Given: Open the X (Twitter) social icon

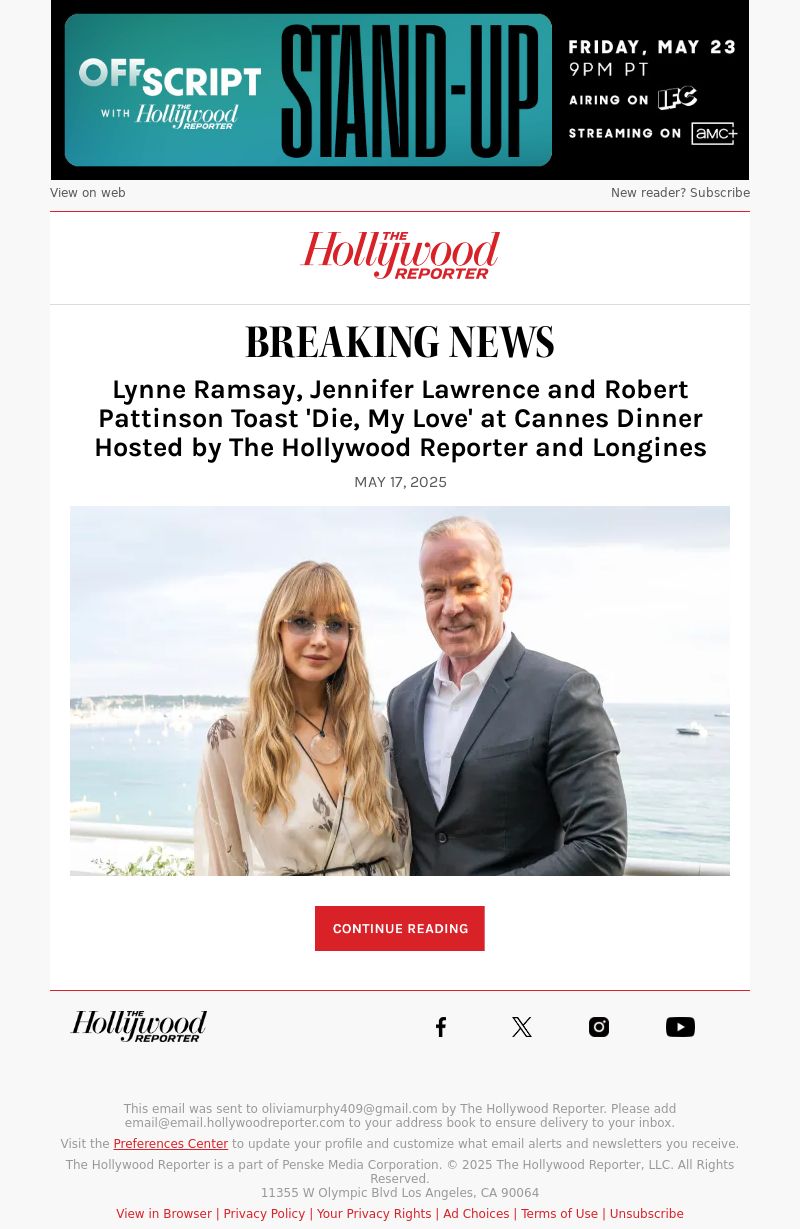Looking at the screenshot, I should (x=522, y=1027).
